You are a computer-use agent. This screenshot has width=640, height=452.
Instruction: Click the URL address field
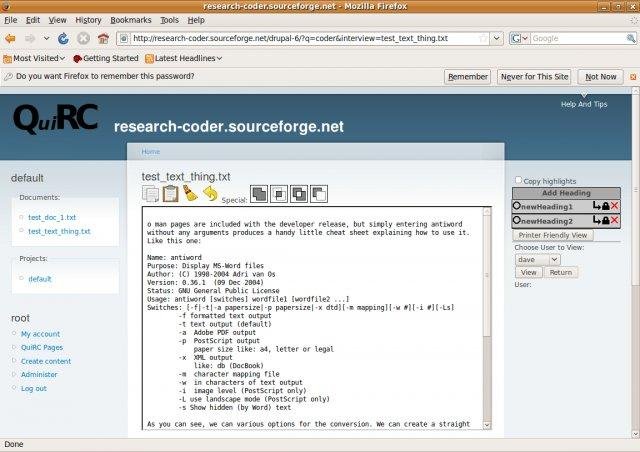(304, 38)
